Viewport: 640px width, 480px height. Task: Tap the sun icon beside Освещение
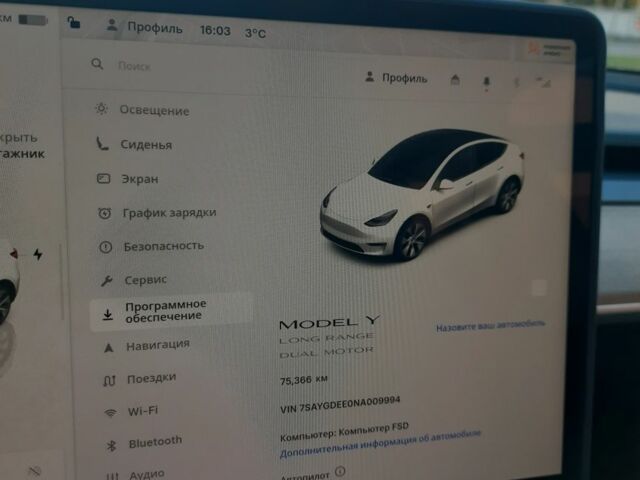[101, 109]
